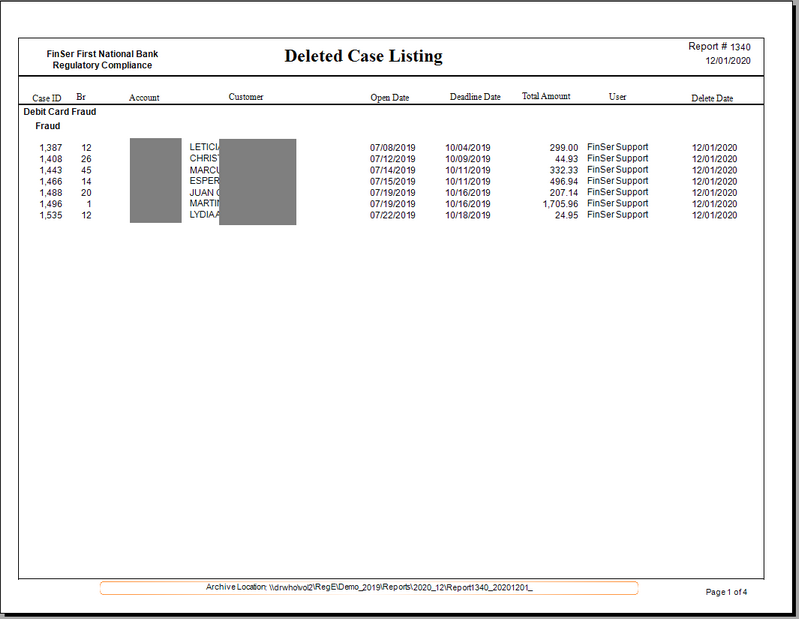Click the Open Date column header
The width and height of the screenshot is (799, 619).
[x=390, y=97]
